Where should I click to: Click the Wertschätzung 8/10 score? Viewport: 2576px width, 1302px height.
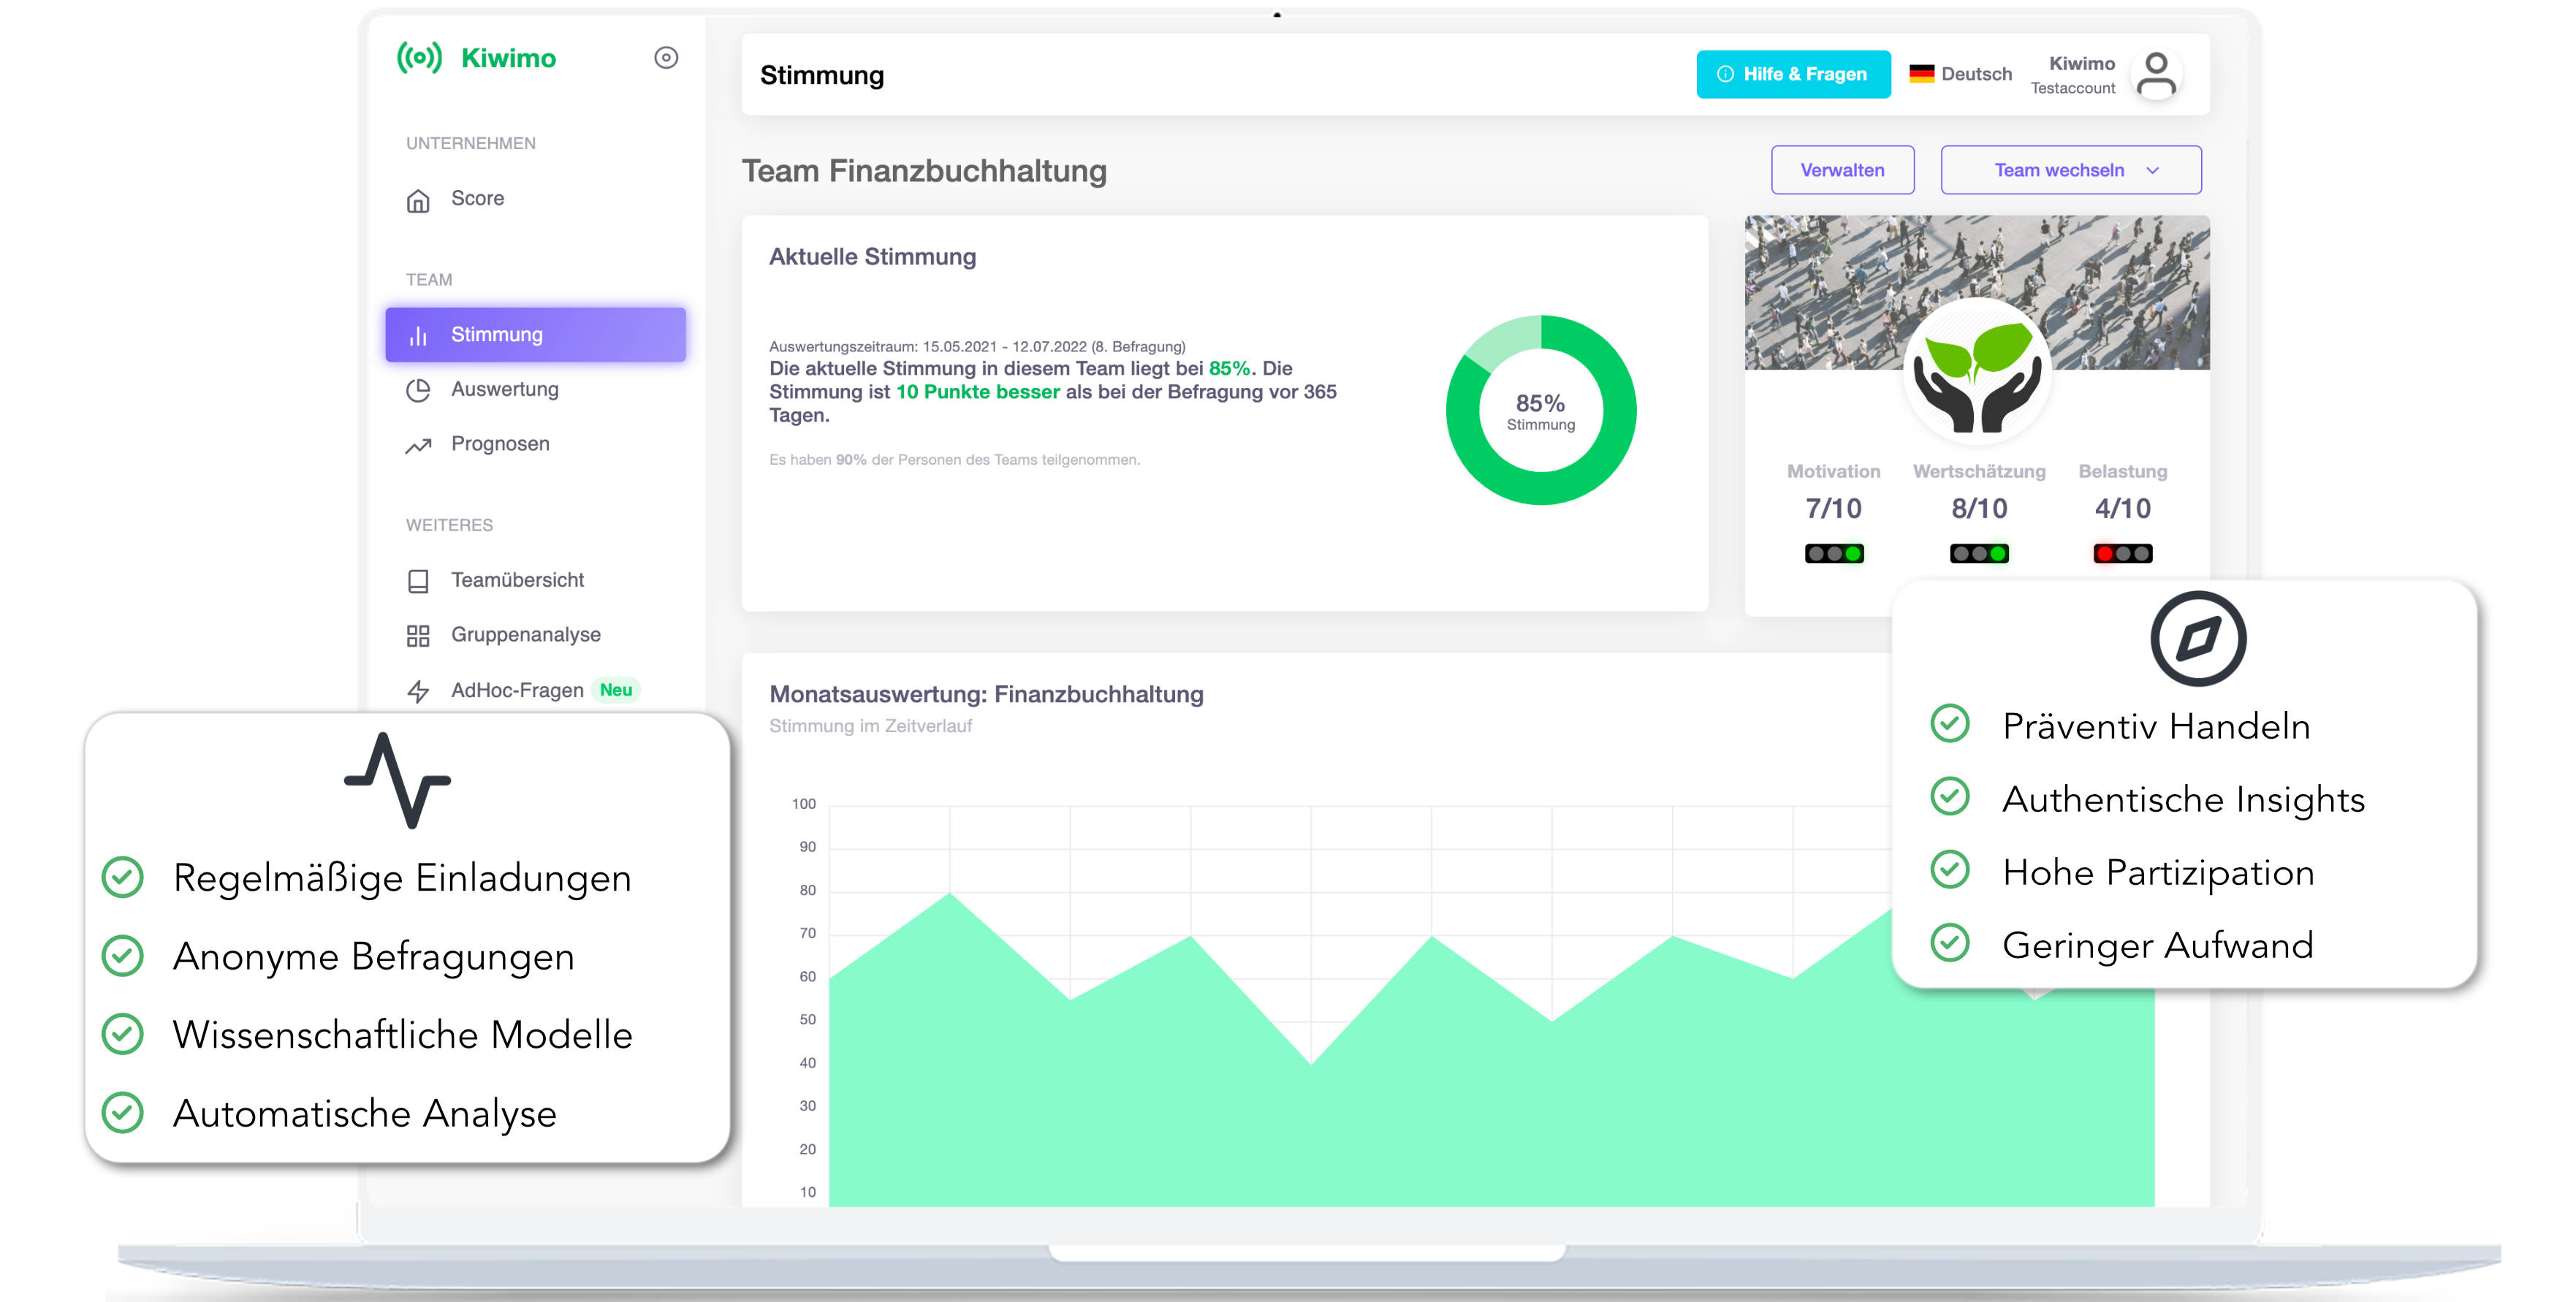tap(1979, 509)
